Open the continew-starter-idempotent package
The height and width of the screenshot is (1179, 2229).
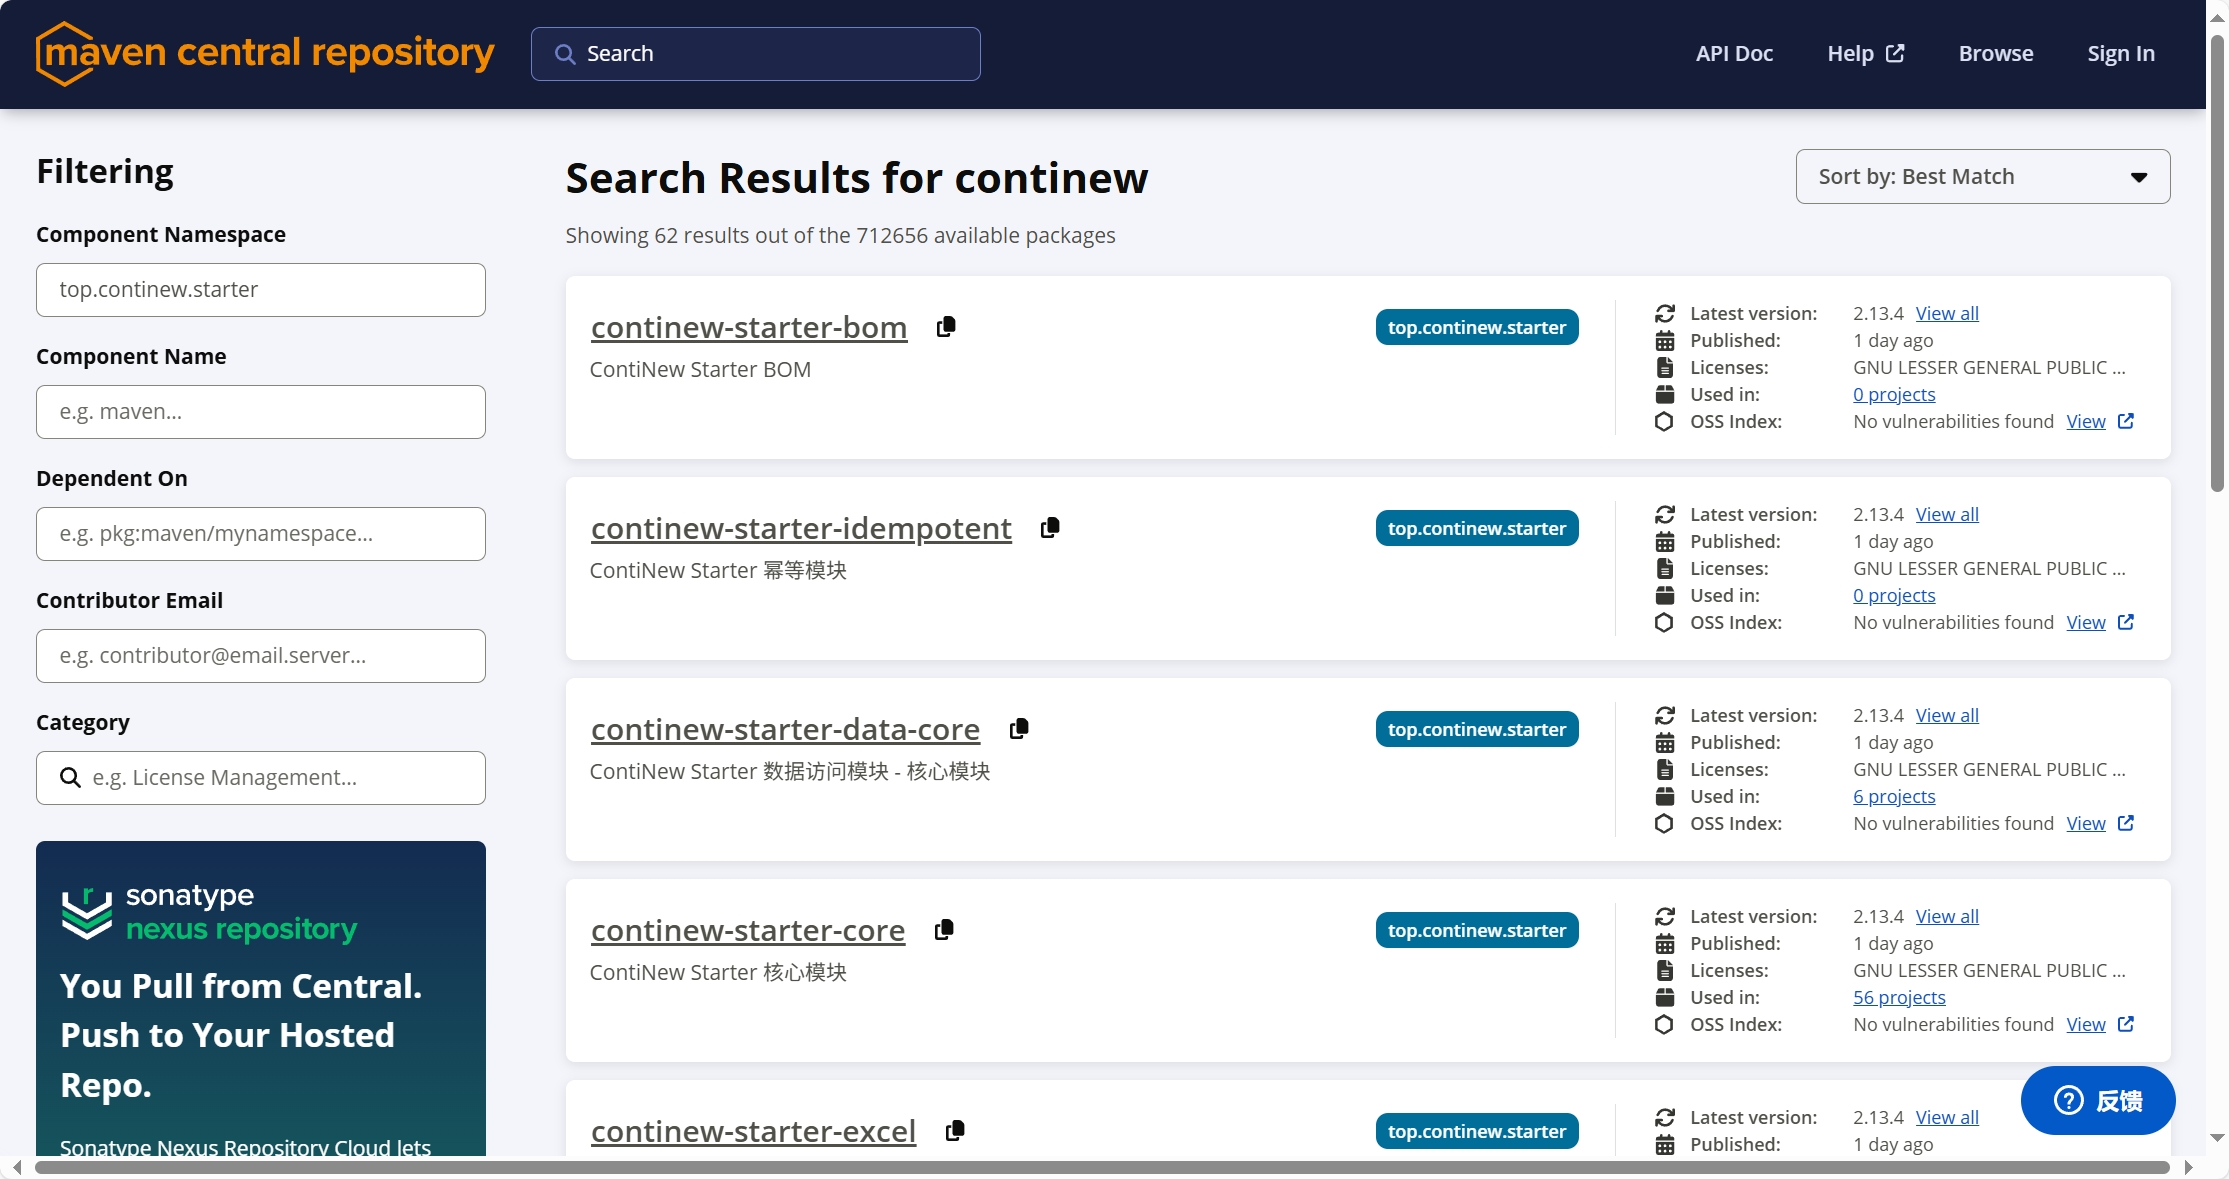point(801,528)
